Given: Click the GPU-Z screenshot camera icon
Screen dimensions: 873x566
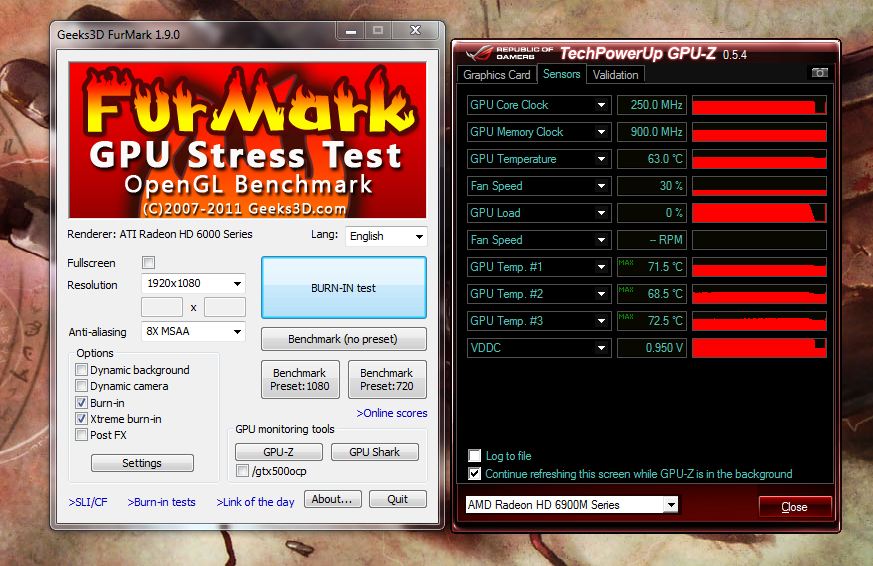Looking at the screenshot, I should pyautogui.click(x=820, y=73).
